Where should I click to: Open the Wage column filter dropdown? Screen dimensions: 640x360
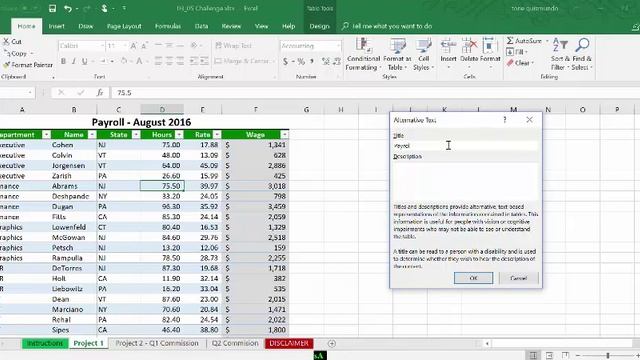click(x=284, y=135)
